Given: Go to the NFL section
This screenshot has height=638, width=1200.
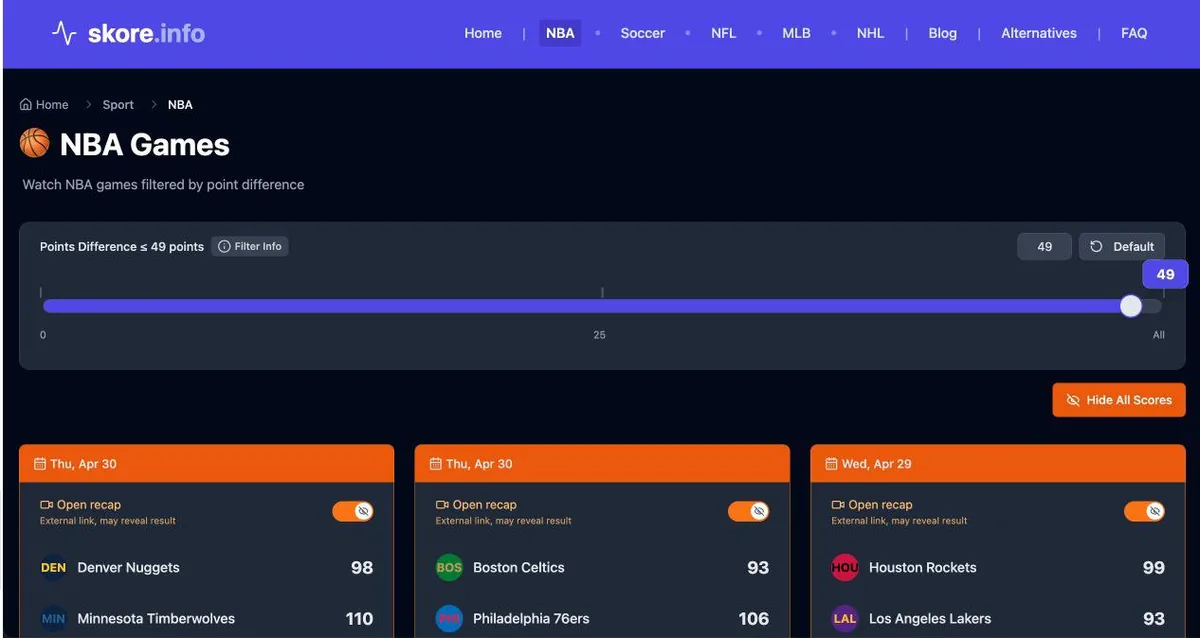Looking at the screenshot, I should click(723, 33).
